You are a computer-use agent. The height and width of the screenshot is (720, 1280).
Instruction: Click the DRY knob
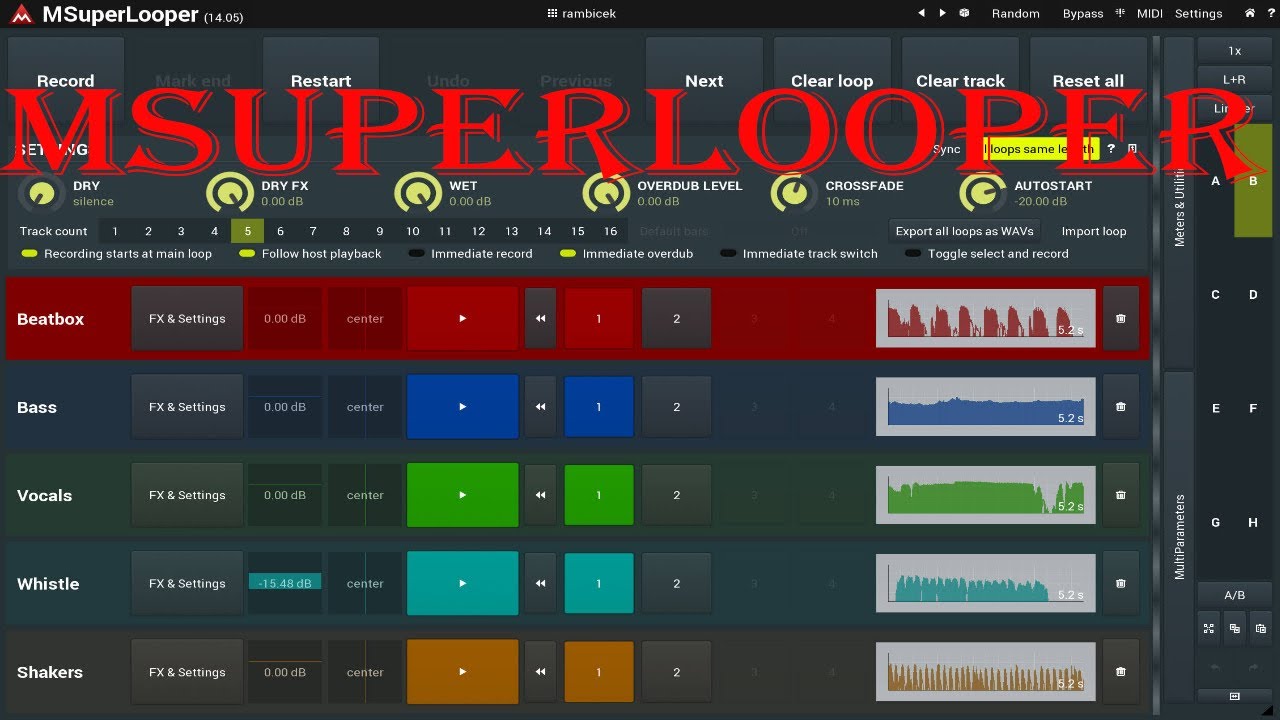click(41, 193)
